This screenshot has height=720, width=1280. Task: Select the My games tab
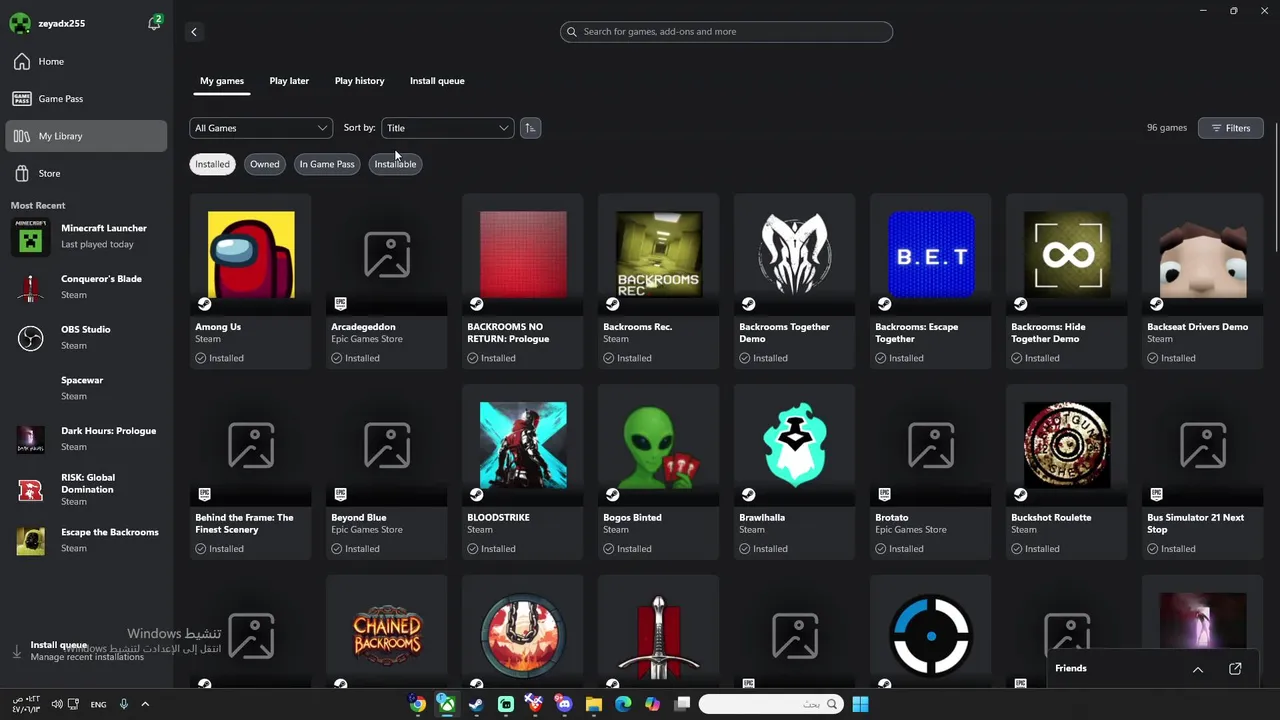222,81
